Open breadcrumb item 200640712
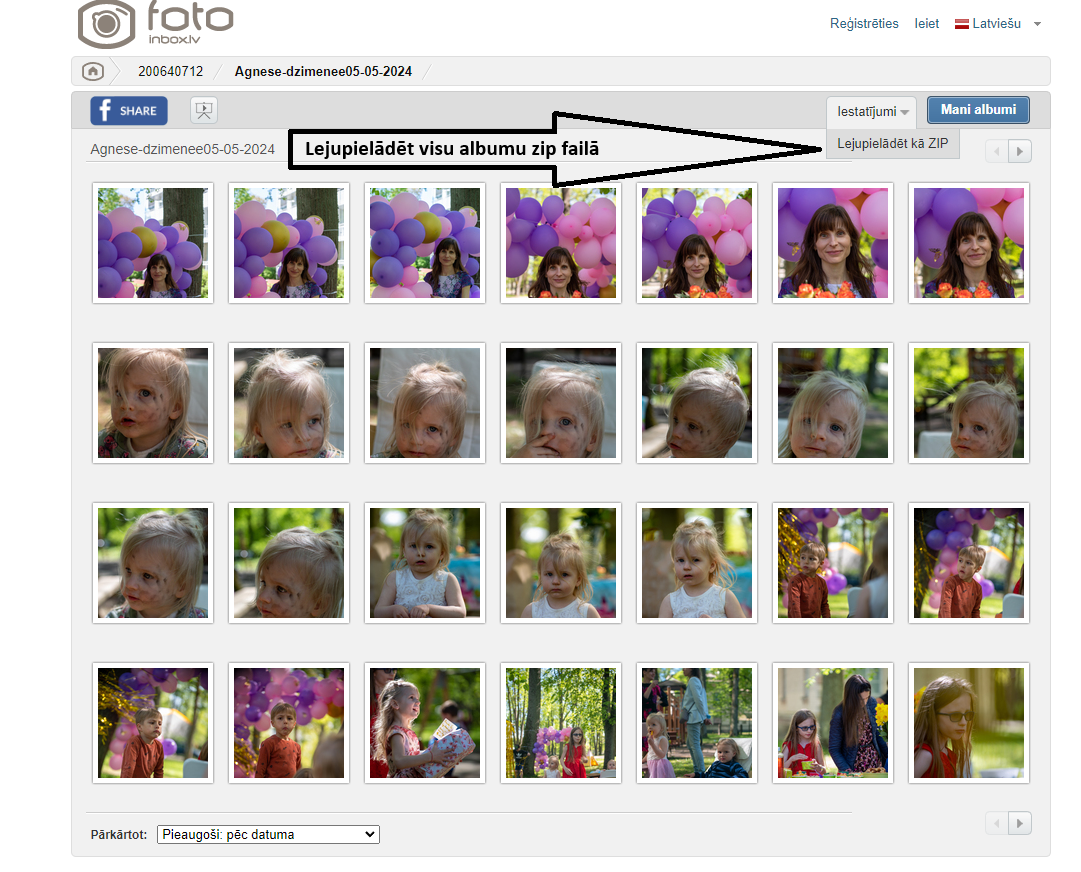The width and height of the screenshot is (1081, 872). (170, 71)
